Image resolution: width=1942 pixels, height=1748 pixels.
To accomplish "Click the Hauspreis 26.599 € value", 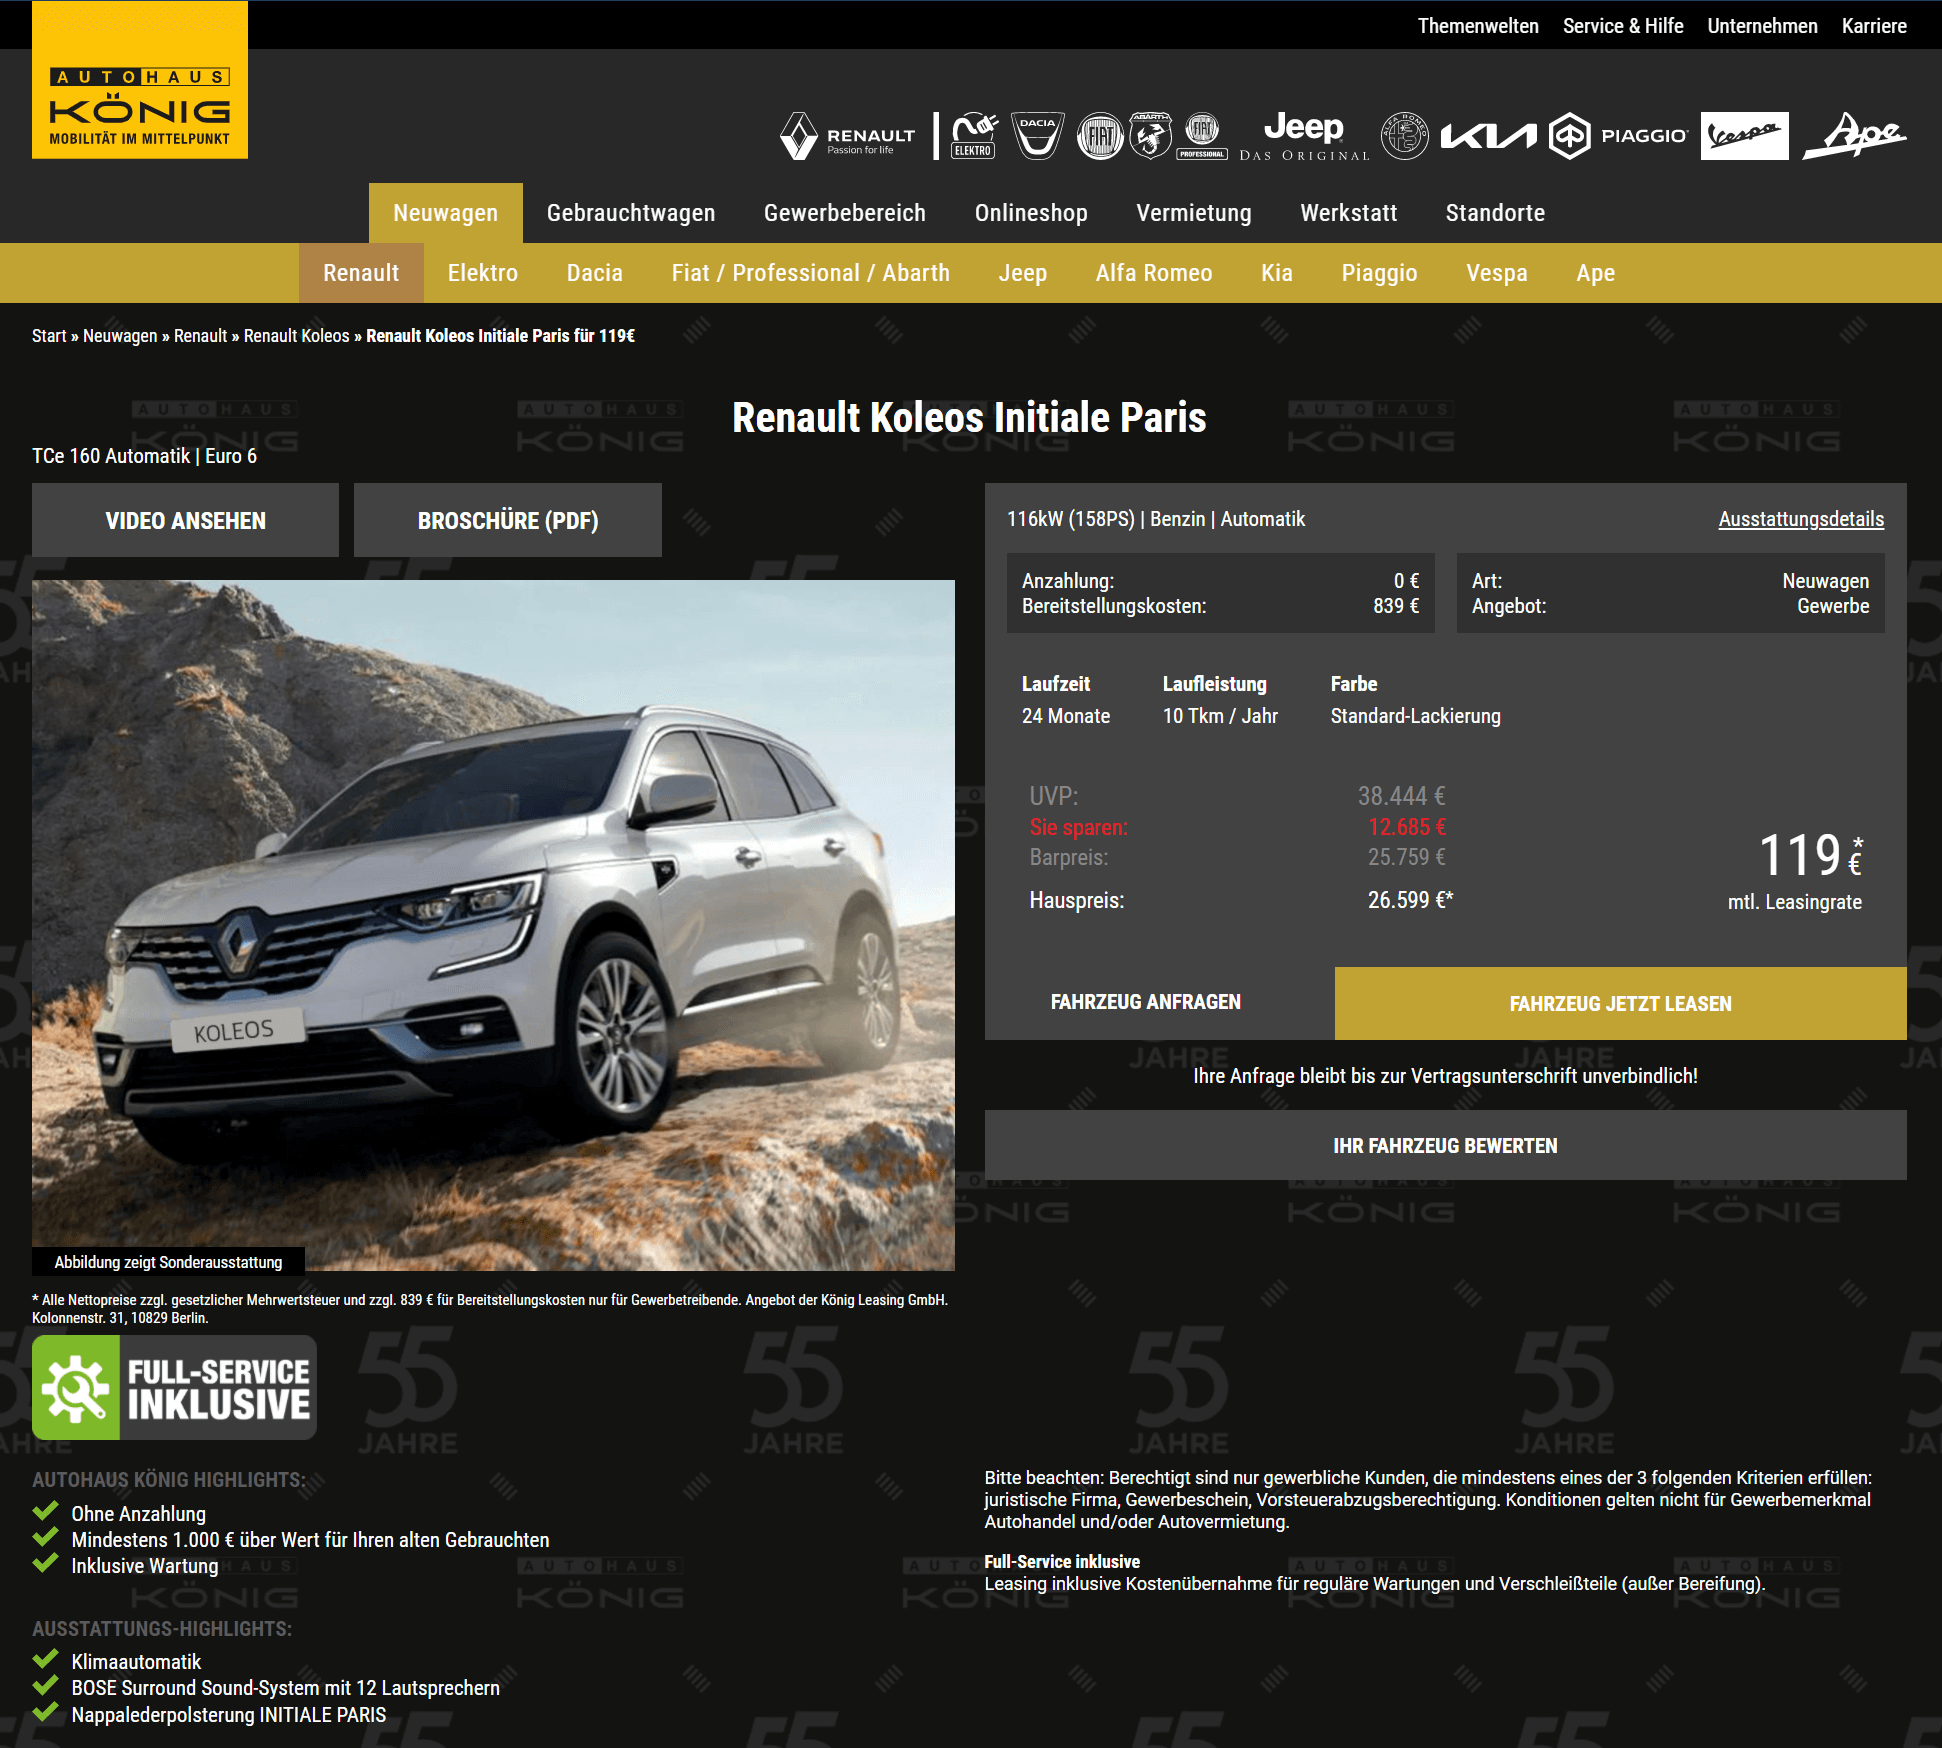I will 1410,900.
